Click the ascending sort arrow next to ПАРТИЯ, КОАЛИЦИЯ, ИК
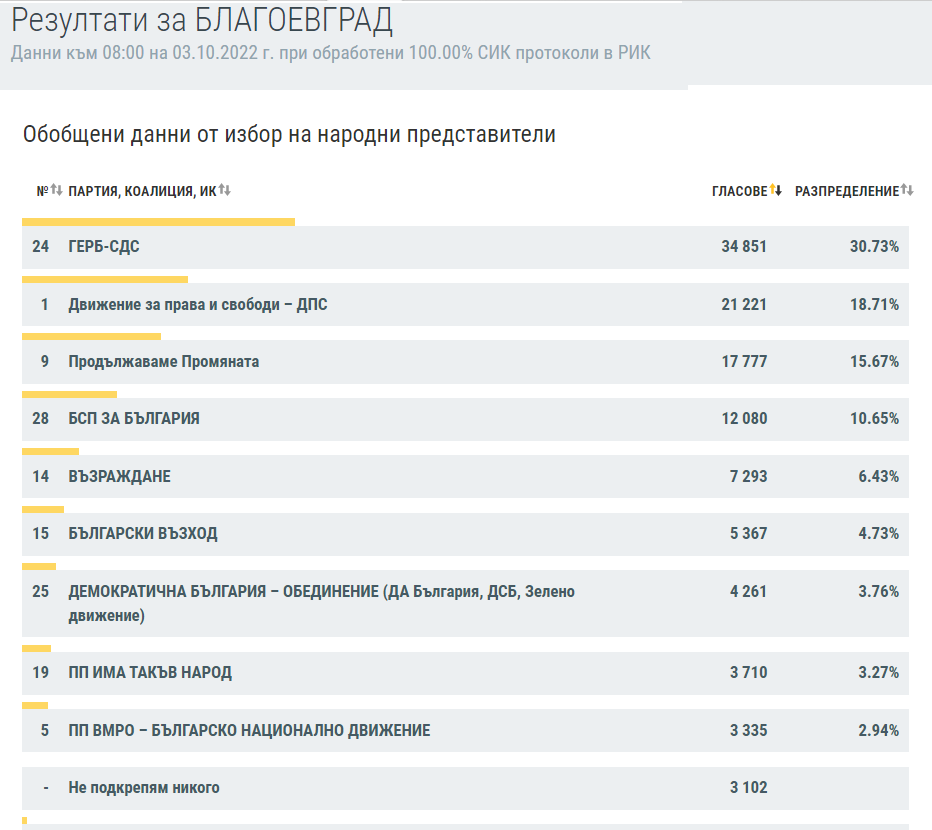The width and height of the screenshot is (932, 830). 219,186
